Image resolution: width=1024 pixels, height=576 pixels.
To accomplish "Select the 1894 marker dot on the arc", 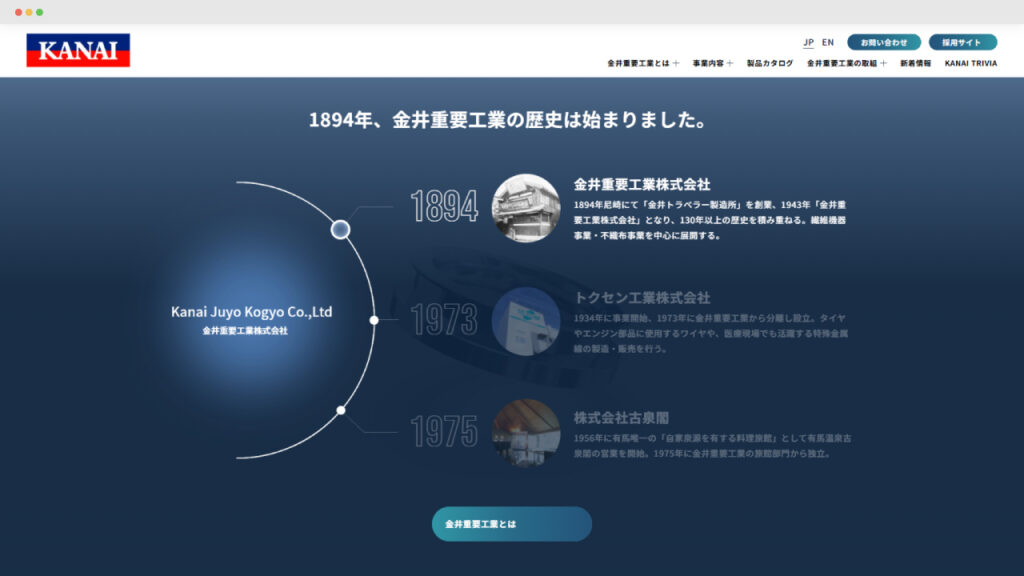I will (340, 229).
